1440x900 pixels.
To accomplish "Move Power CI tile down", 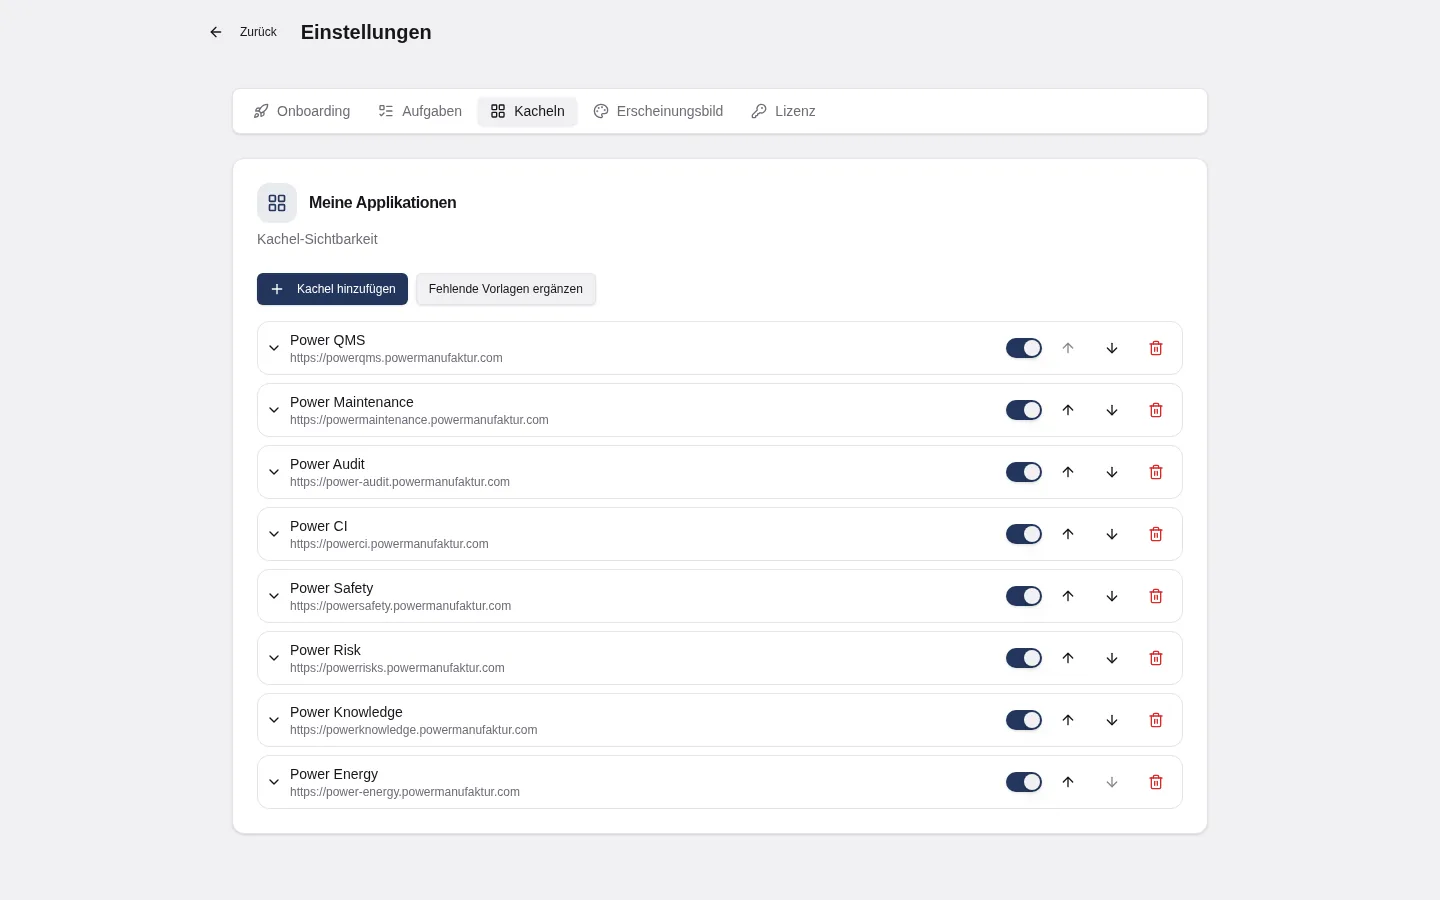I will [1112, 534].
